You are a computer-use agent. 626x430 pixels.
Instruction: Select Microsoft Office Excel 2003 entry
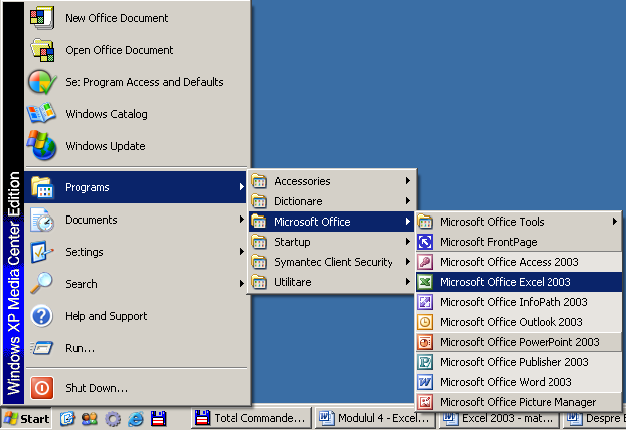(519, 282)
